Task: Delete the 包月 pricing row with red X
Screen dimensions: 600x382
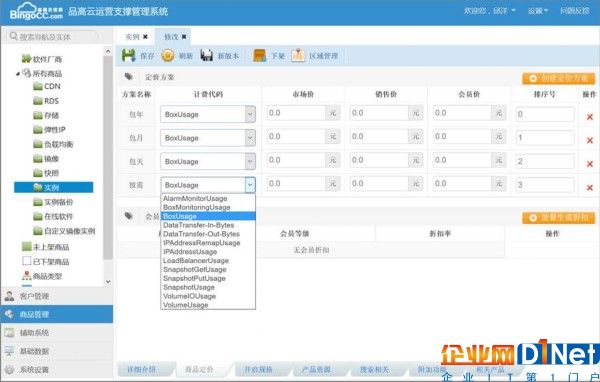Action: point(590,140)
